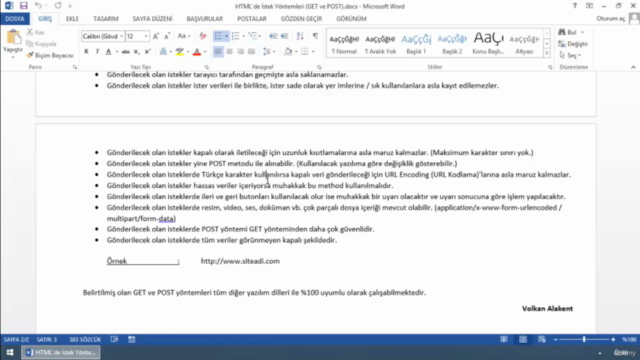Image resolution: width=640 pixels, height=360 pixels.
Task: Increase font size with the grow icon
Action: tap(156, 36)
